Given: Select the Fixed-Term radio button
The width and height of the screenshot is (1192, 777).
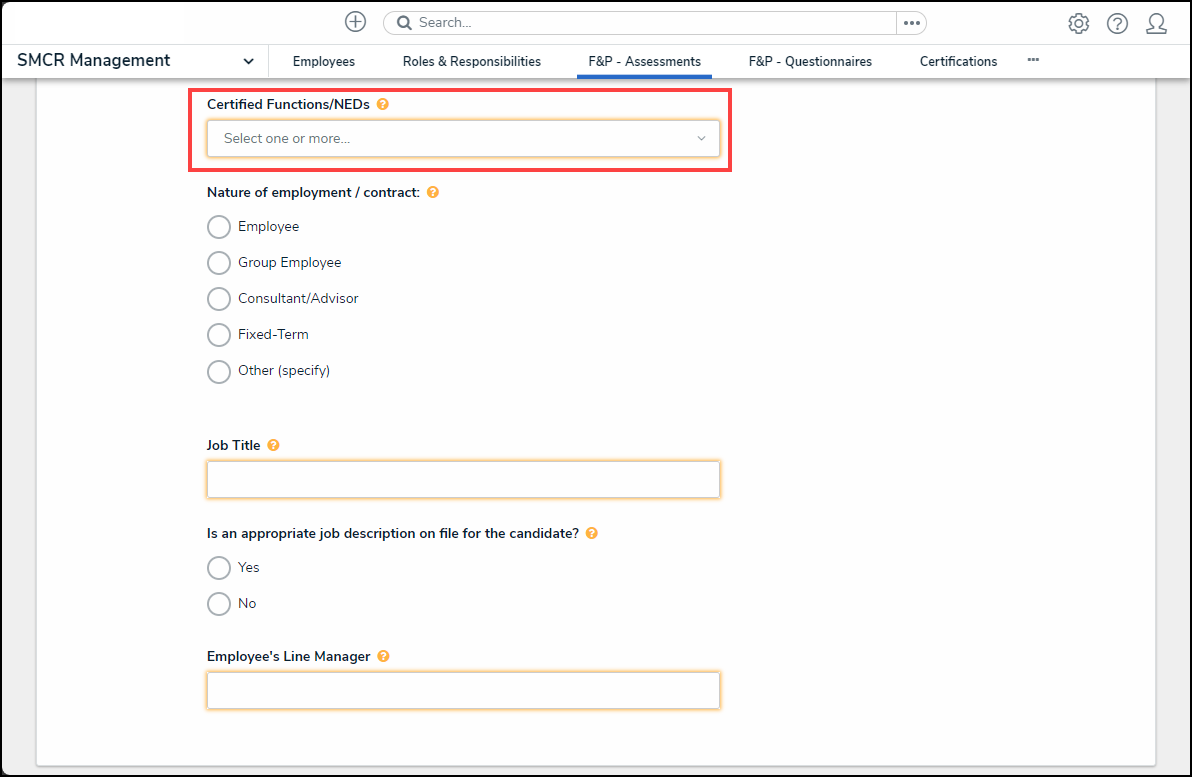Looking at the screenshot, I should [219, 335].
